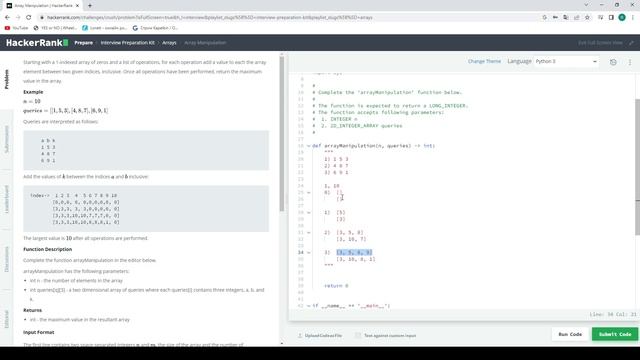640x360 pixels.
Task: Open a new browser tab
Action: coord(90,6)
